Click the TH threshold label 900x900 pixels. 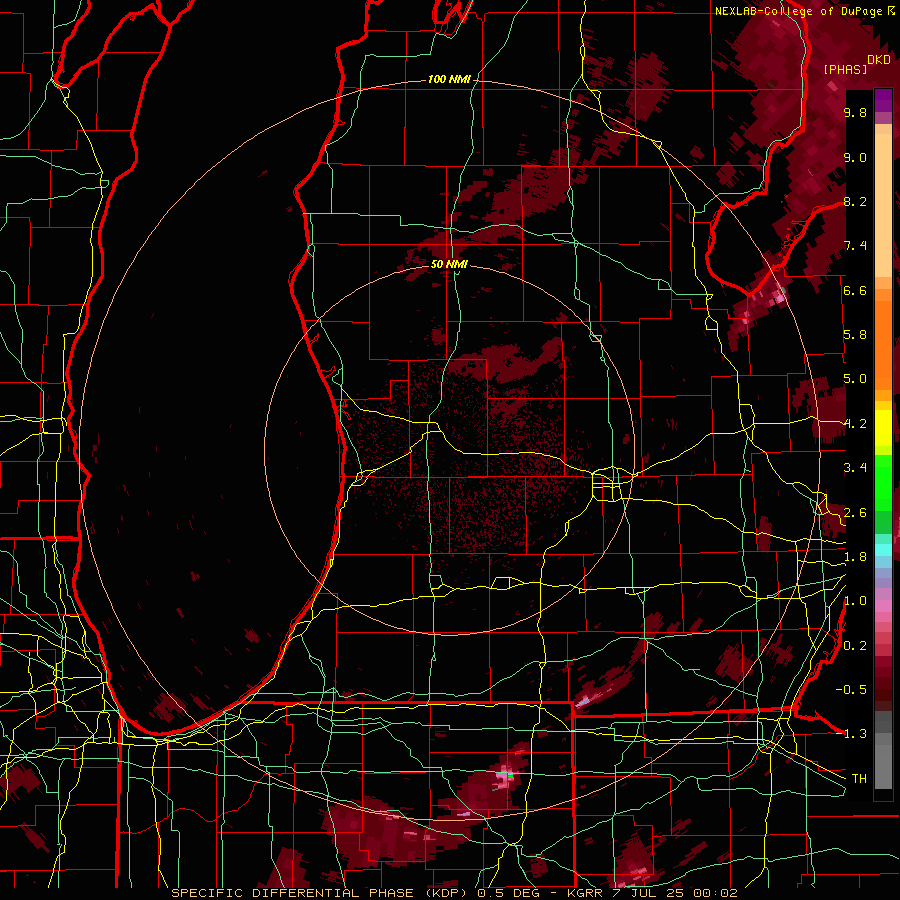pos(859,779)
